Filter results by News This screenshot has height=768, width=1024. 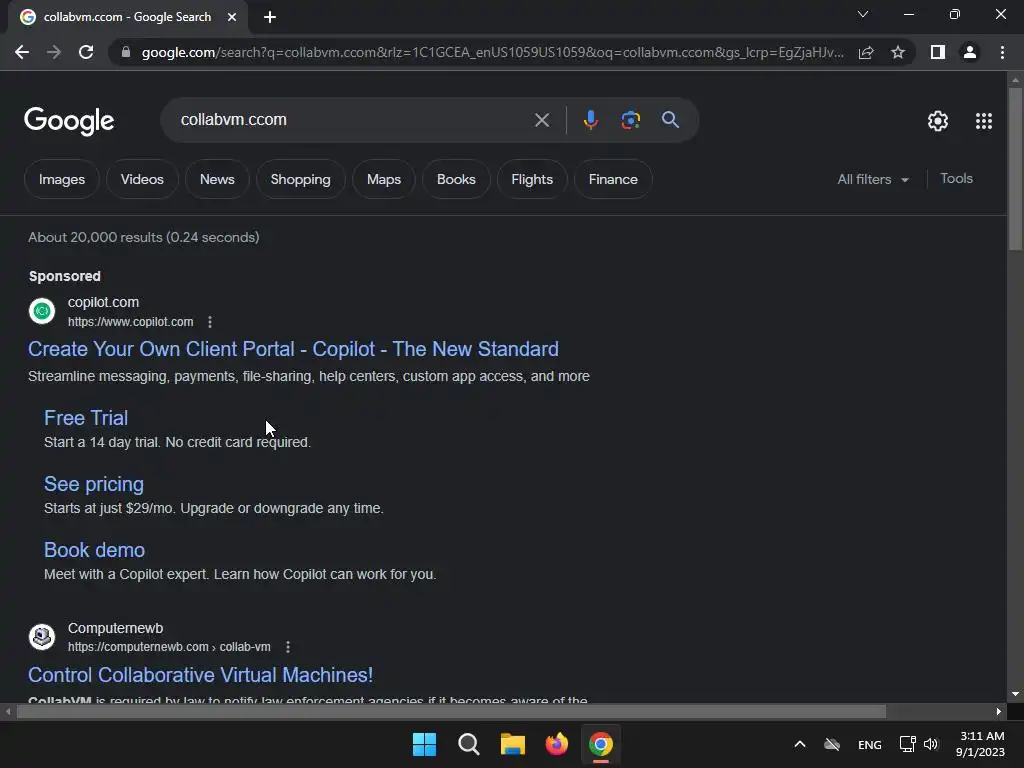(x=217, y=179)
